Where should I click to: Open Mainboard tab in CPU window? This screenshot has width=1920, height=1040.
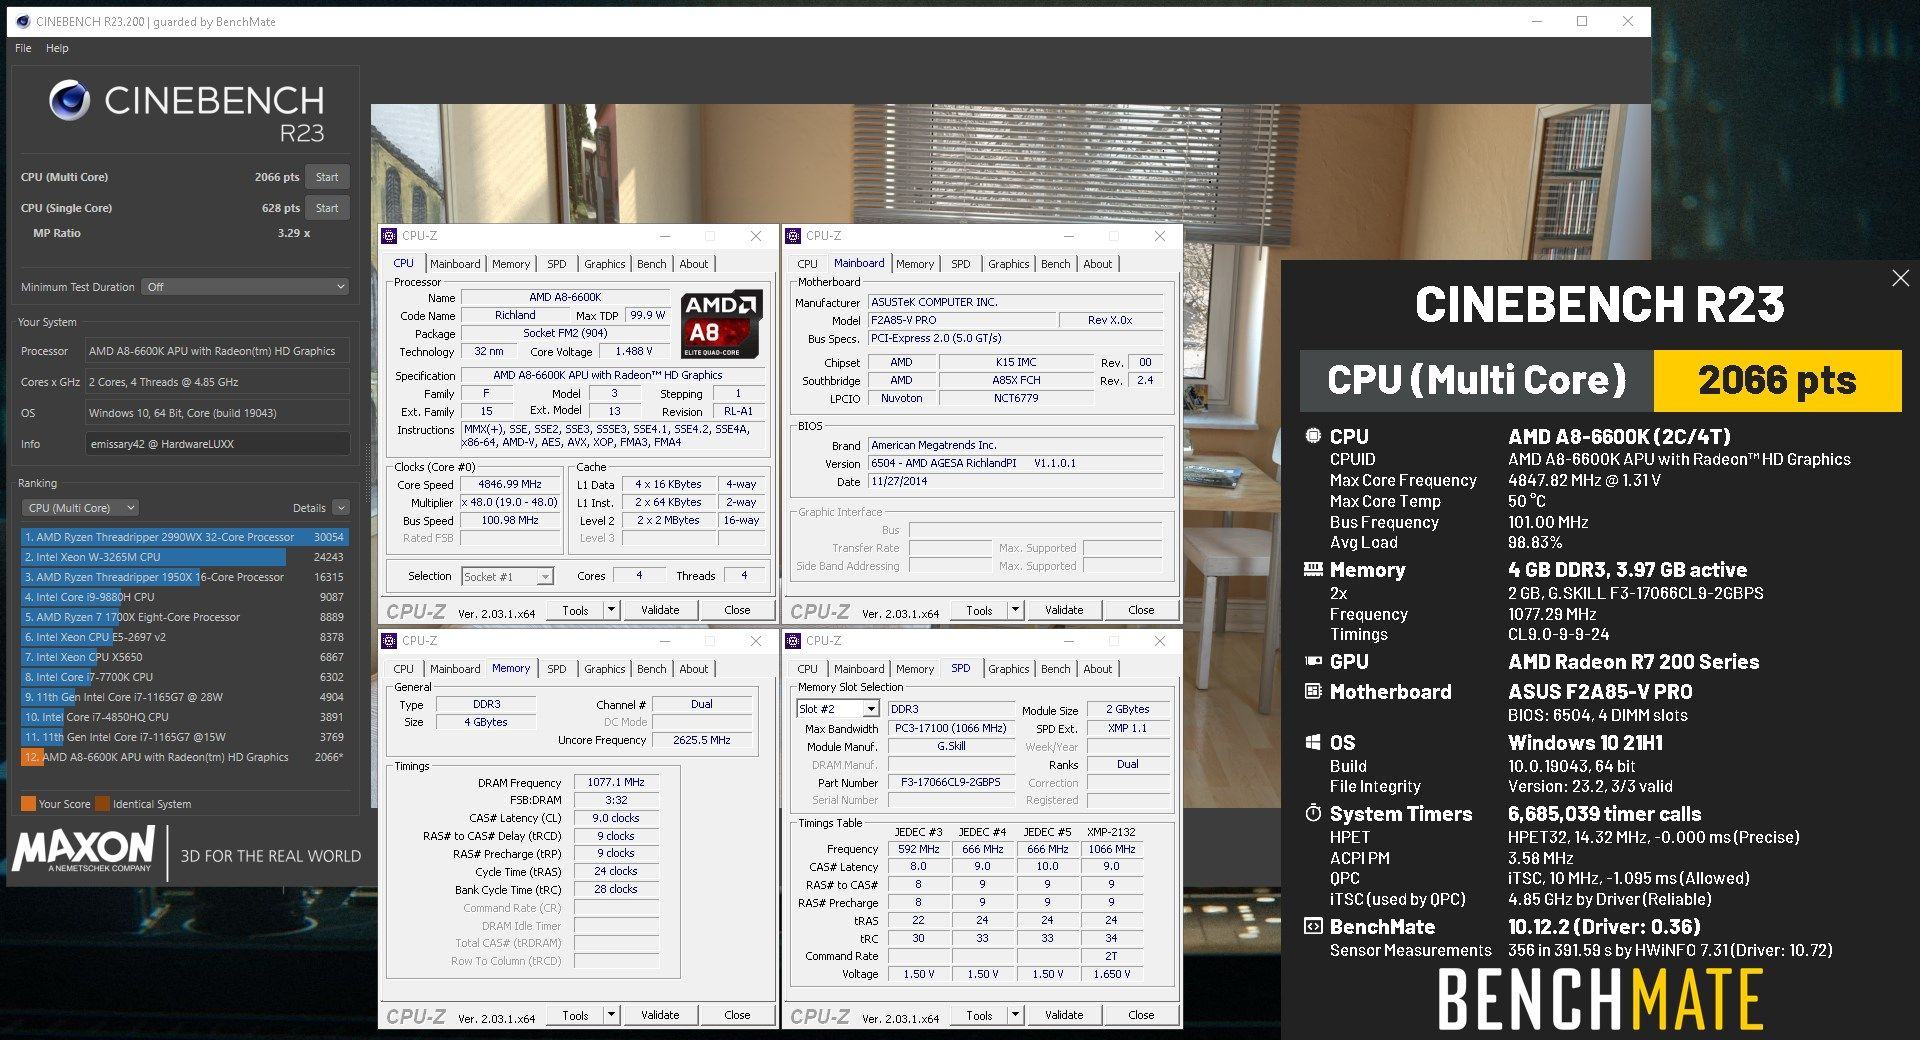455,264
